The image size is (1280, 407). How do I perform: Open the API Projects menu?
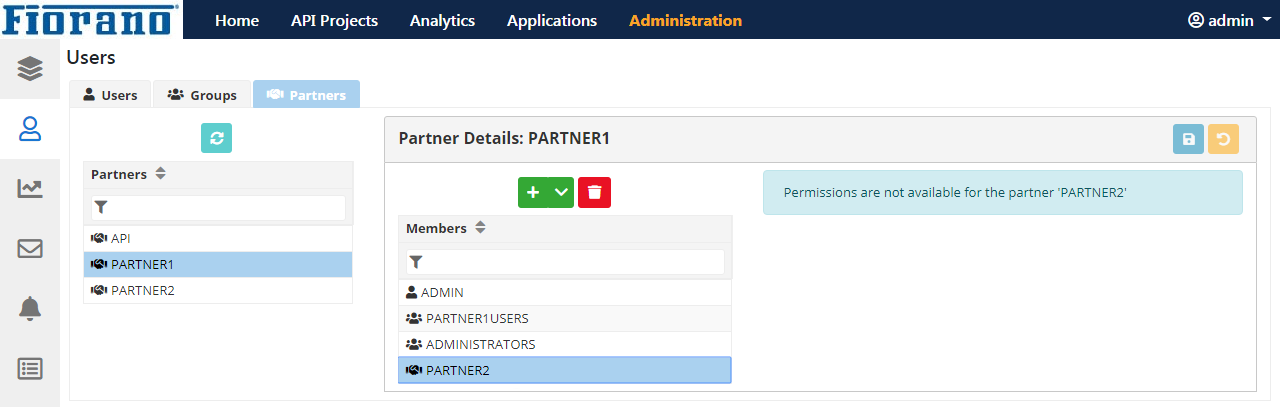(334, 20)
